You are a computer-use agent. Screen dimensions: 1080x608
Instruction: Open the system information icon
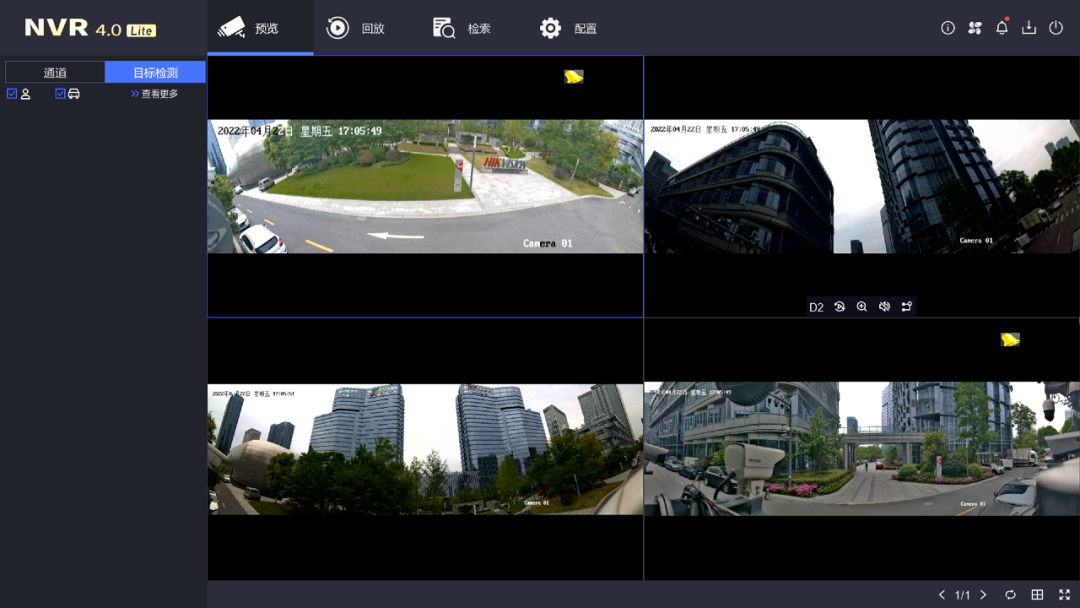click(948, 28)
